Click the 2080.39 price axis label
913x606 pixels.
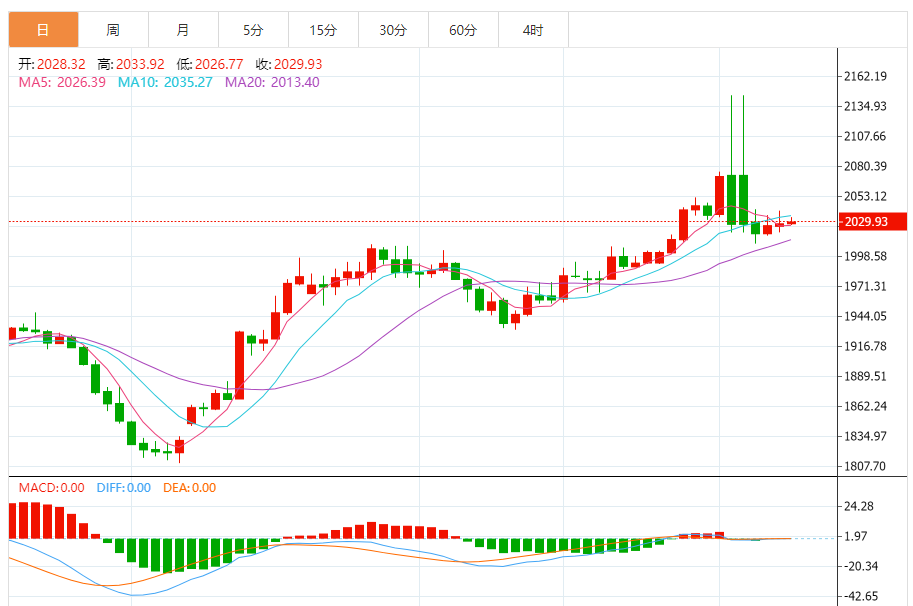[865, 166]
